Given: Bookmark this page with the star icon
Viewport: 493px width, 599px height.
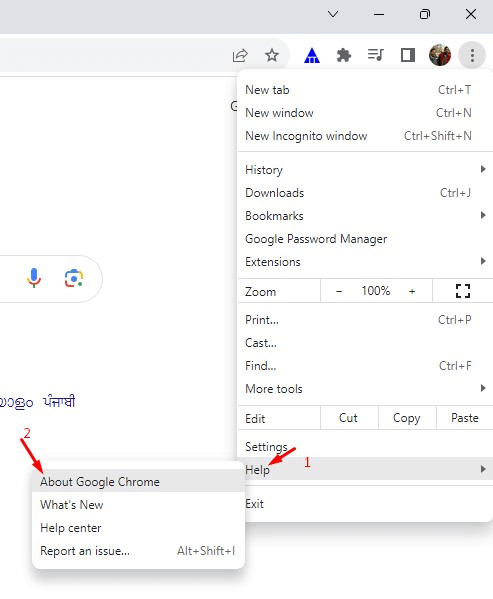Looking at the screenshot, I should 272,55.
